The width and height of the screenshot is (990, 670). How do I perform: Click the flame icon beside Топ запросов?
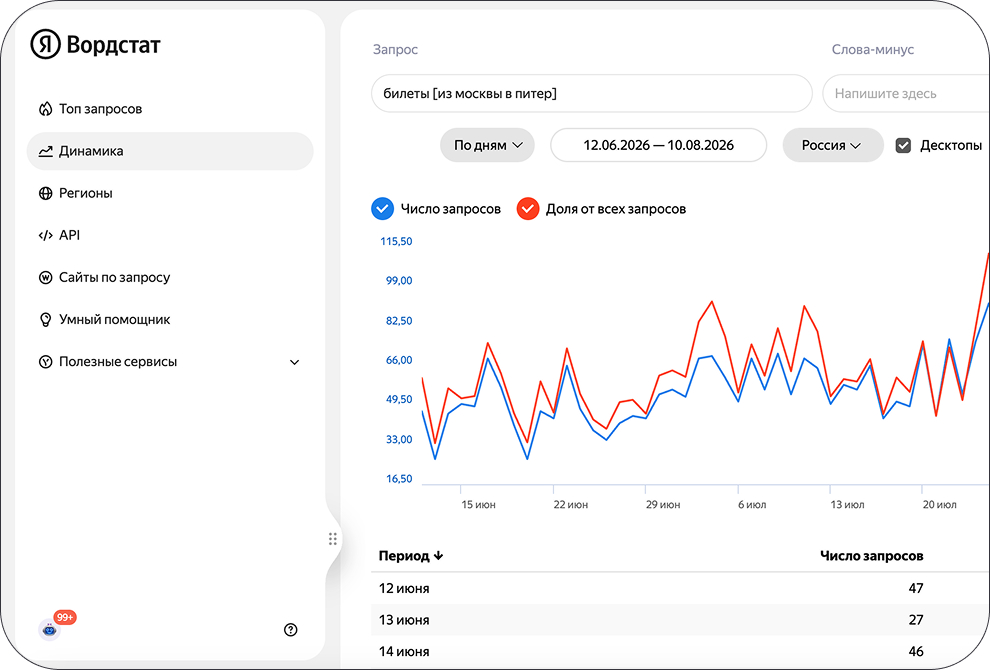45,109
